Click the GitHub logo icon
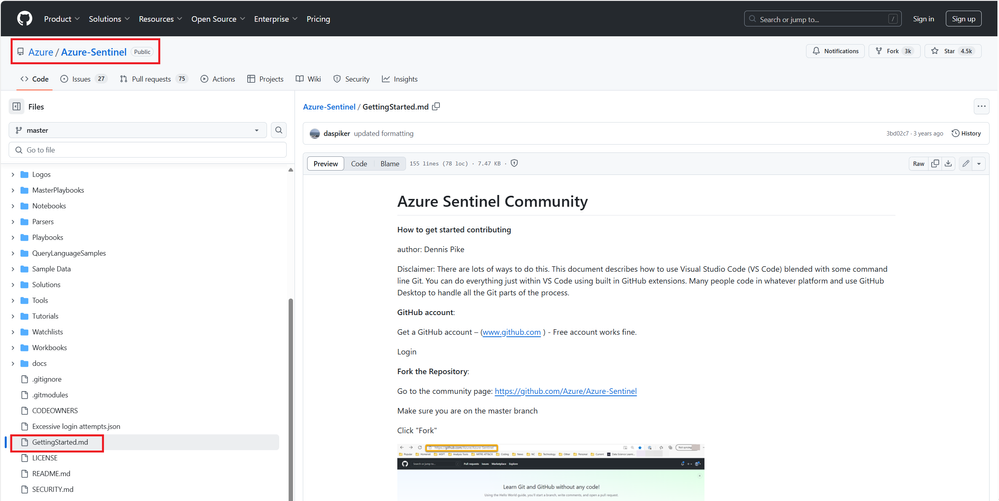Viewport: 999px width, 501px height. [x=25, y=18]
